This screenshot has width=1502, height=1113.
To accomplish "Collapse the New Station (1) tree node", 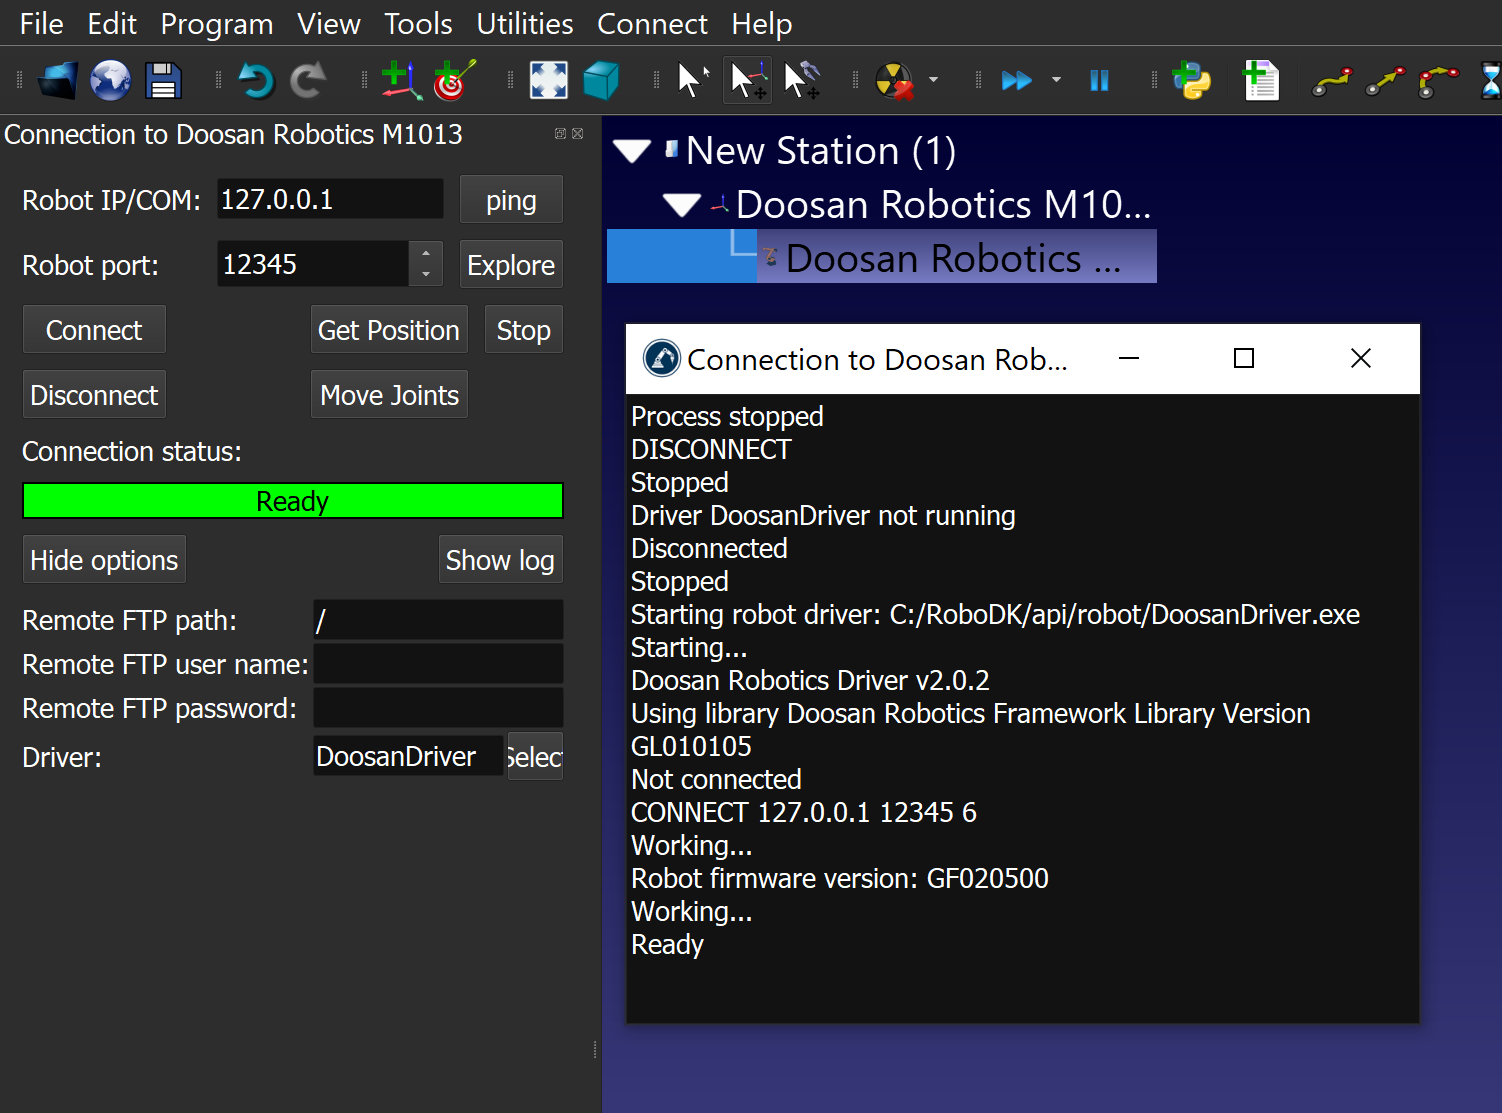I will tap(632, 151).
